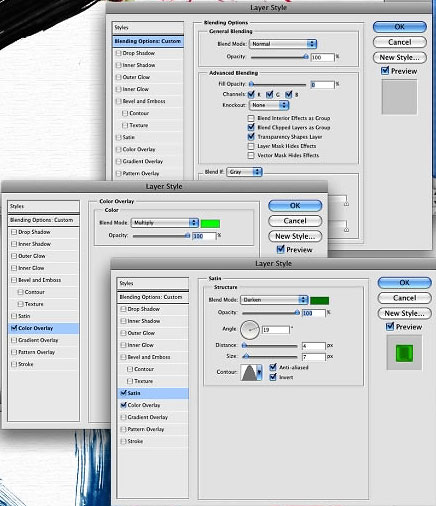Select Drop Shadow in the top dialog list
436x506 pixels.
pos(148,53)
